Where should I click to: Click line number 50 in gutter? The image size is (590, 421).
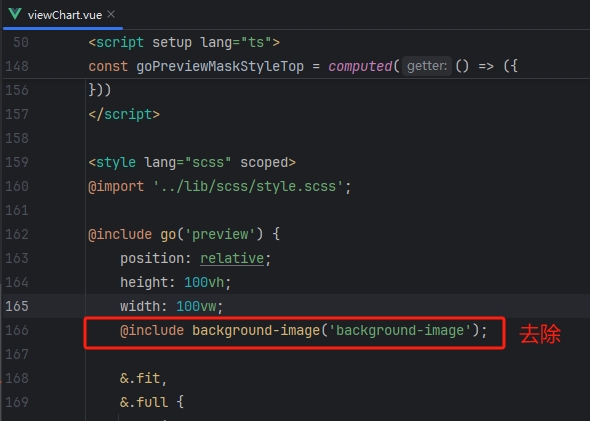tap(20, 42)
